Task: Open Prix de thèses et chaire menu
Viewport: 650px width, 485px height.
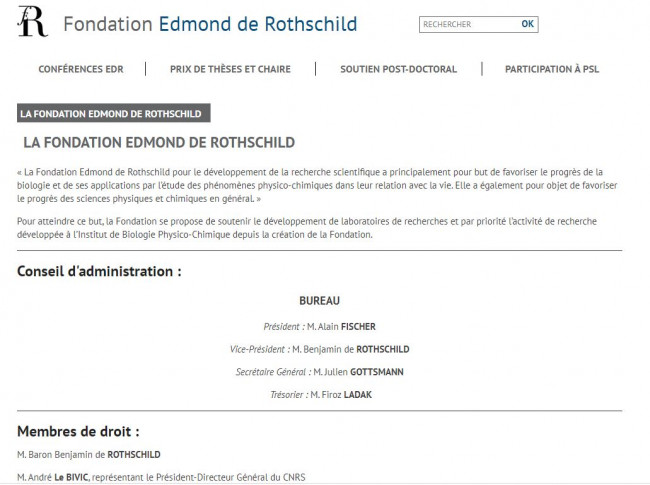Action: 230,69
